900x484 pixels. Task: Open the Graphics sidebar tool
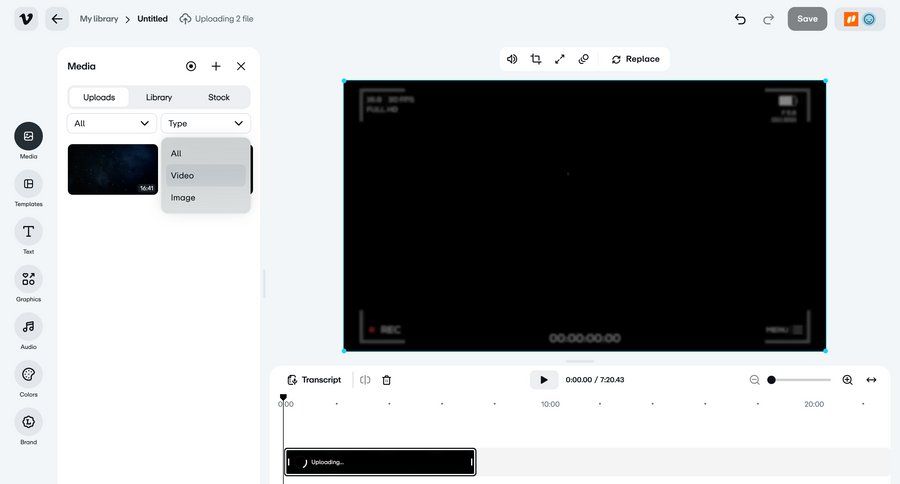(x=28, y=284)
